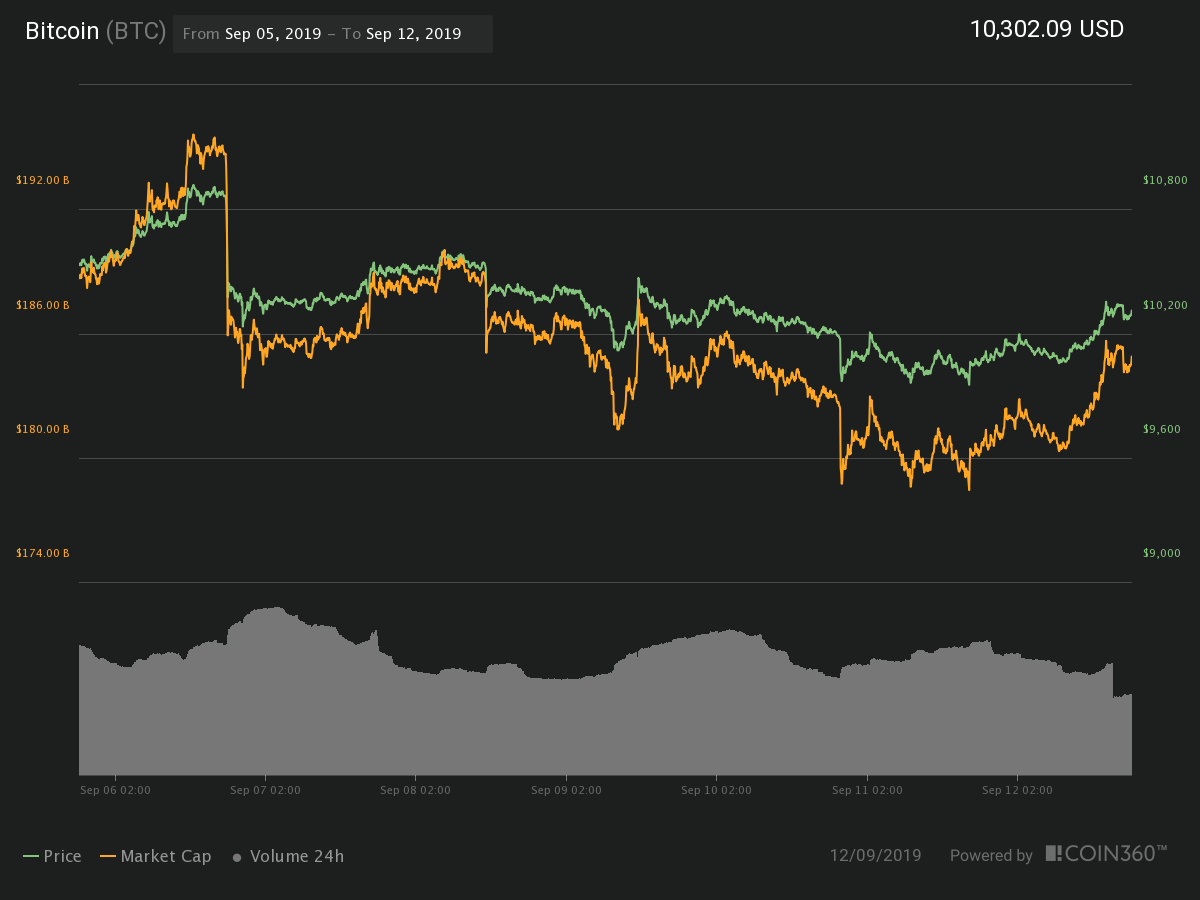Click the Sep 06 02:00 time label
Viewport: 1200px width, 900px height.
tap(115, 790)
